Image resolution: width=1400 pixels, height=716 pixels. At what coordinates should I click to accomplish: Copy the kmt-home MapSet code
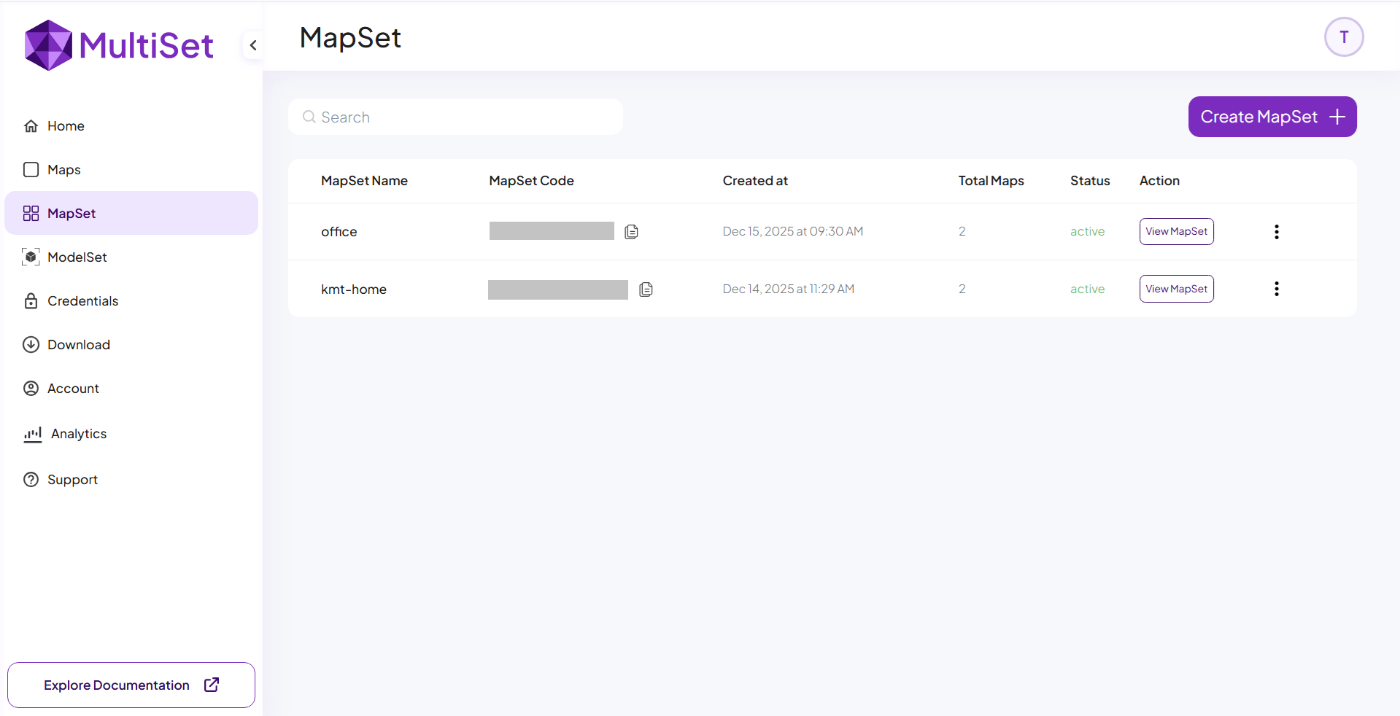tap(646, 289)
